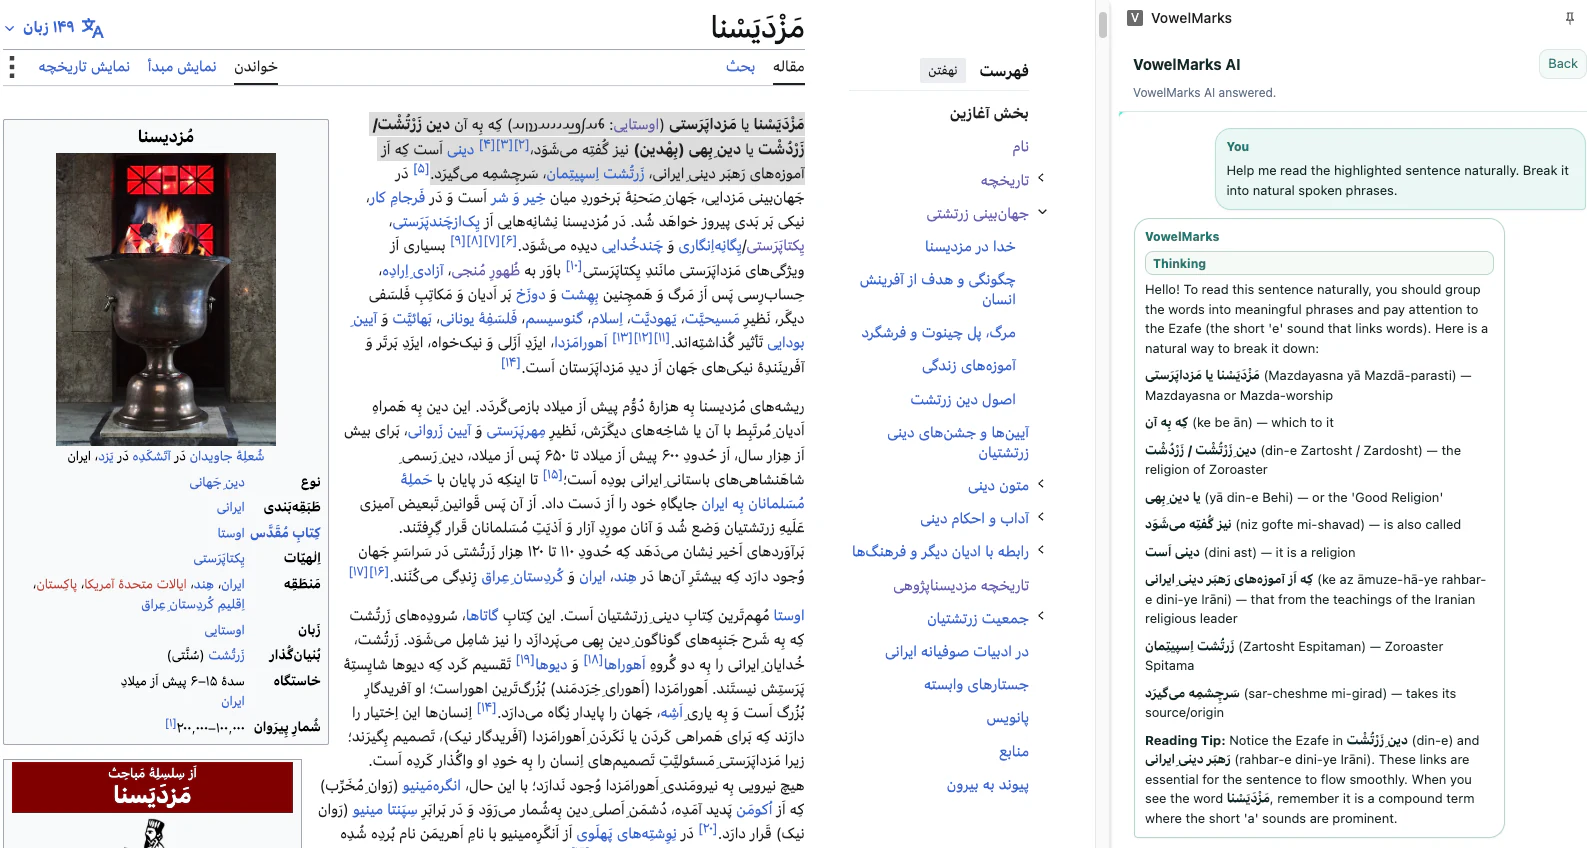Hide the contents with نهفتن button
Image resolution: width=1587 pixels, height=848 pixels.
pos(942,71)
